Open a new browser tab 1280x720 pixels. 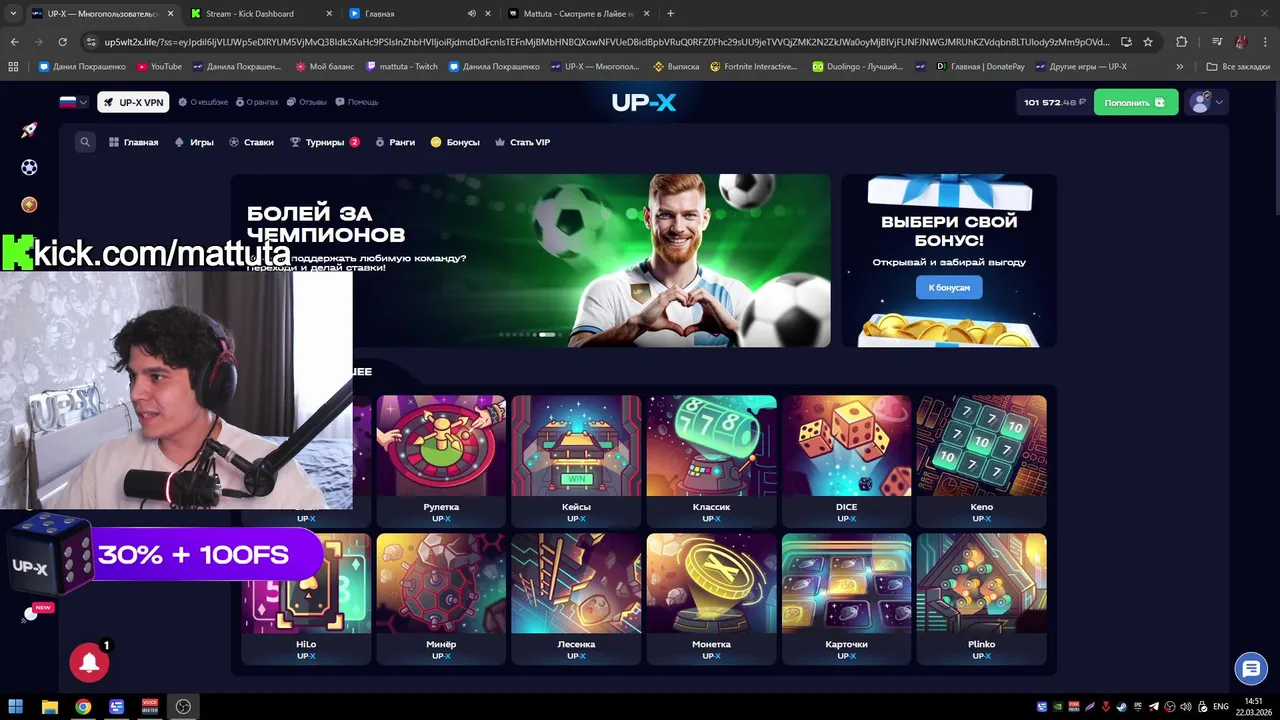click(670, 14)
